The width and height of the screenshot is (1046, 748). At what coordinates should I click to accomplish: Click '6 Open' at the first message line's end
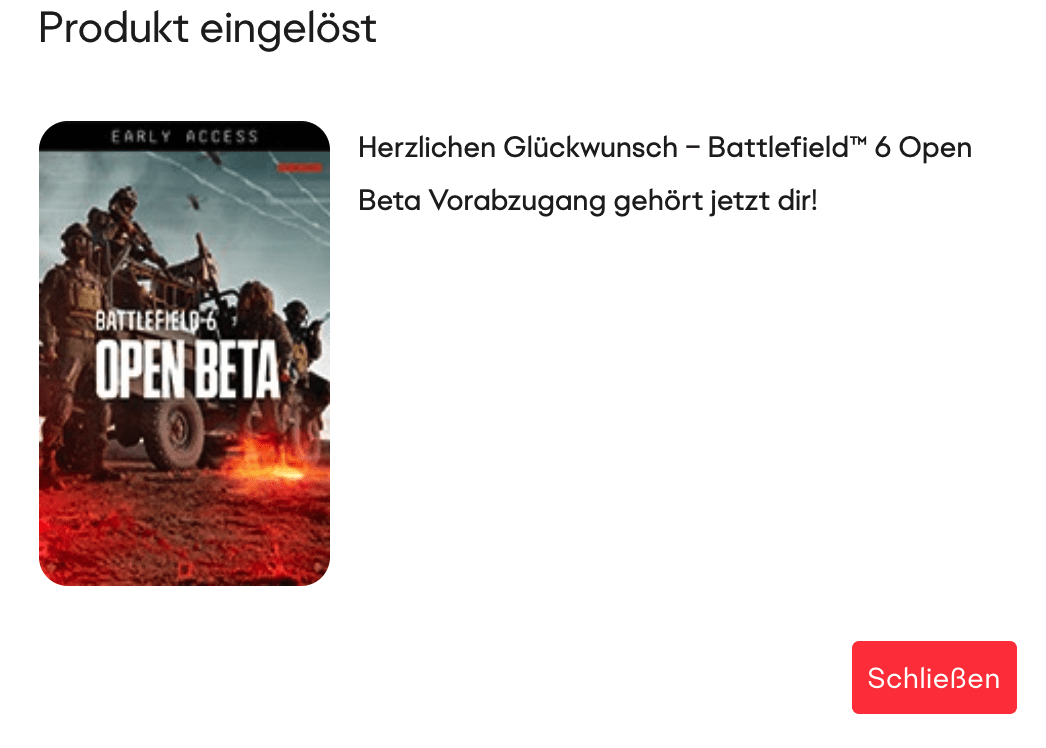(923, 147)
